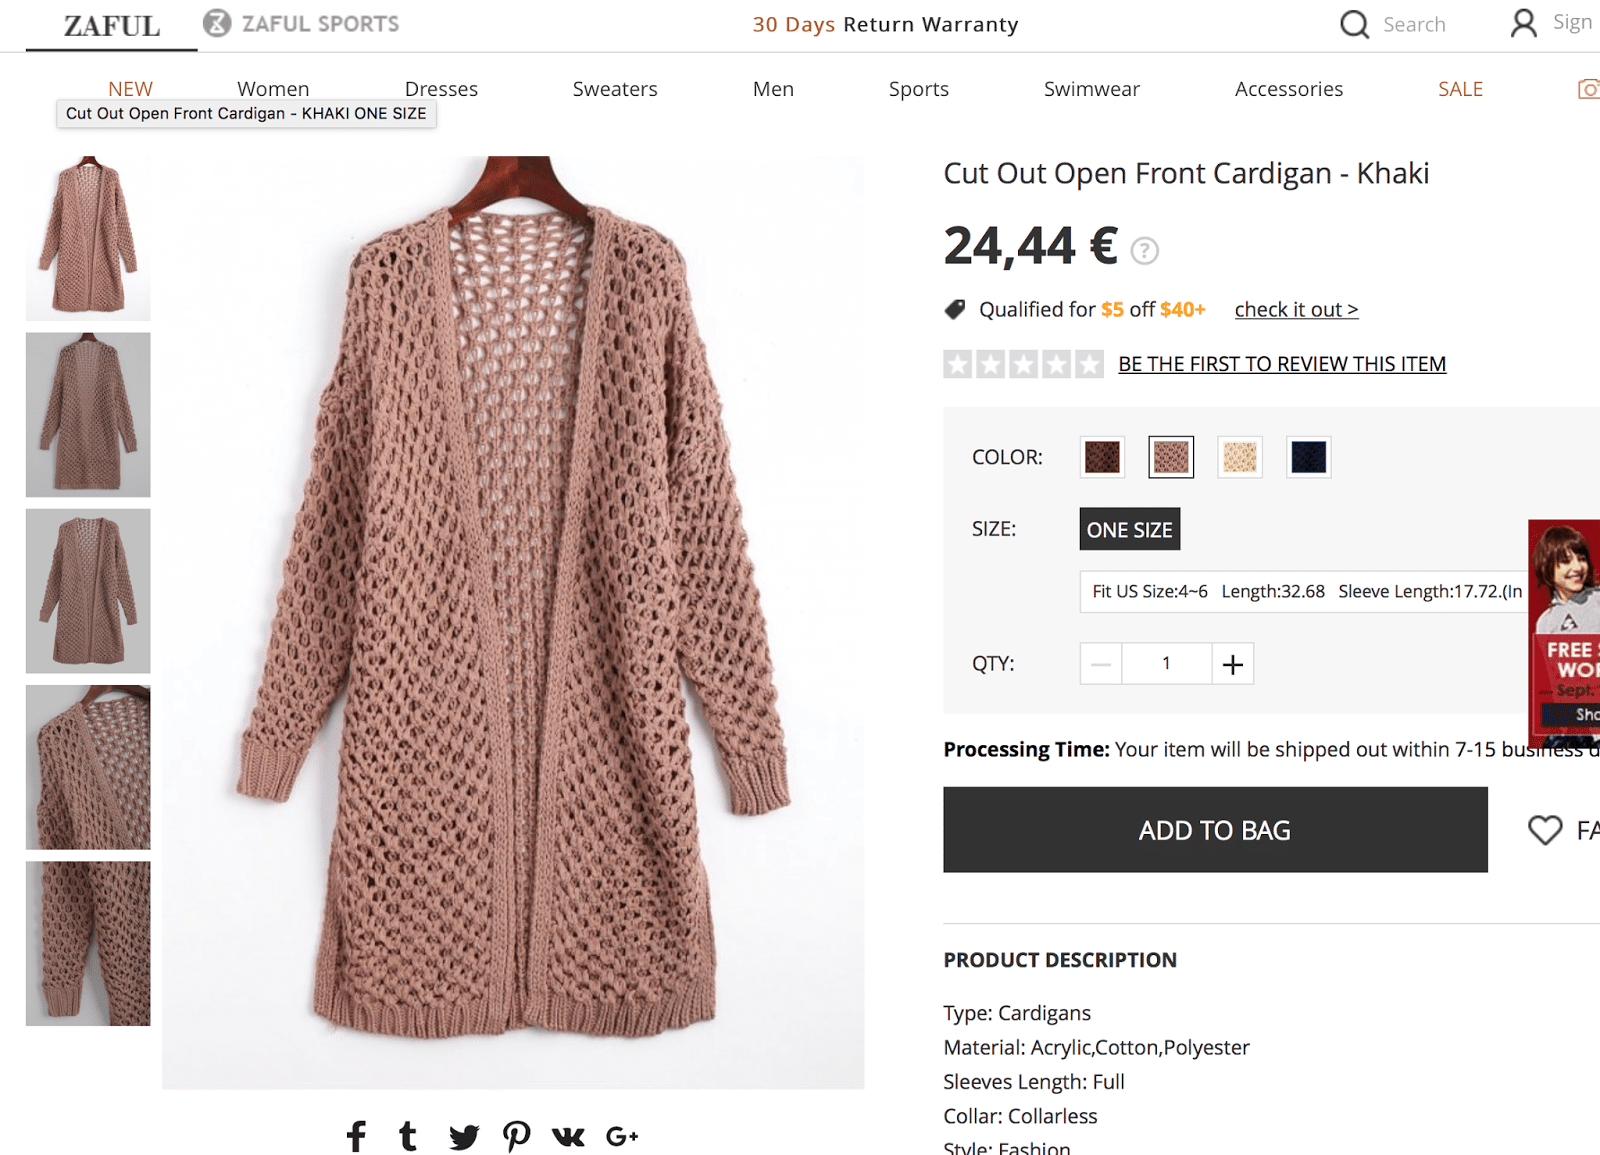Select the ONE SIZE option
The image size is (1600, 1155).
click(1129, 529)
